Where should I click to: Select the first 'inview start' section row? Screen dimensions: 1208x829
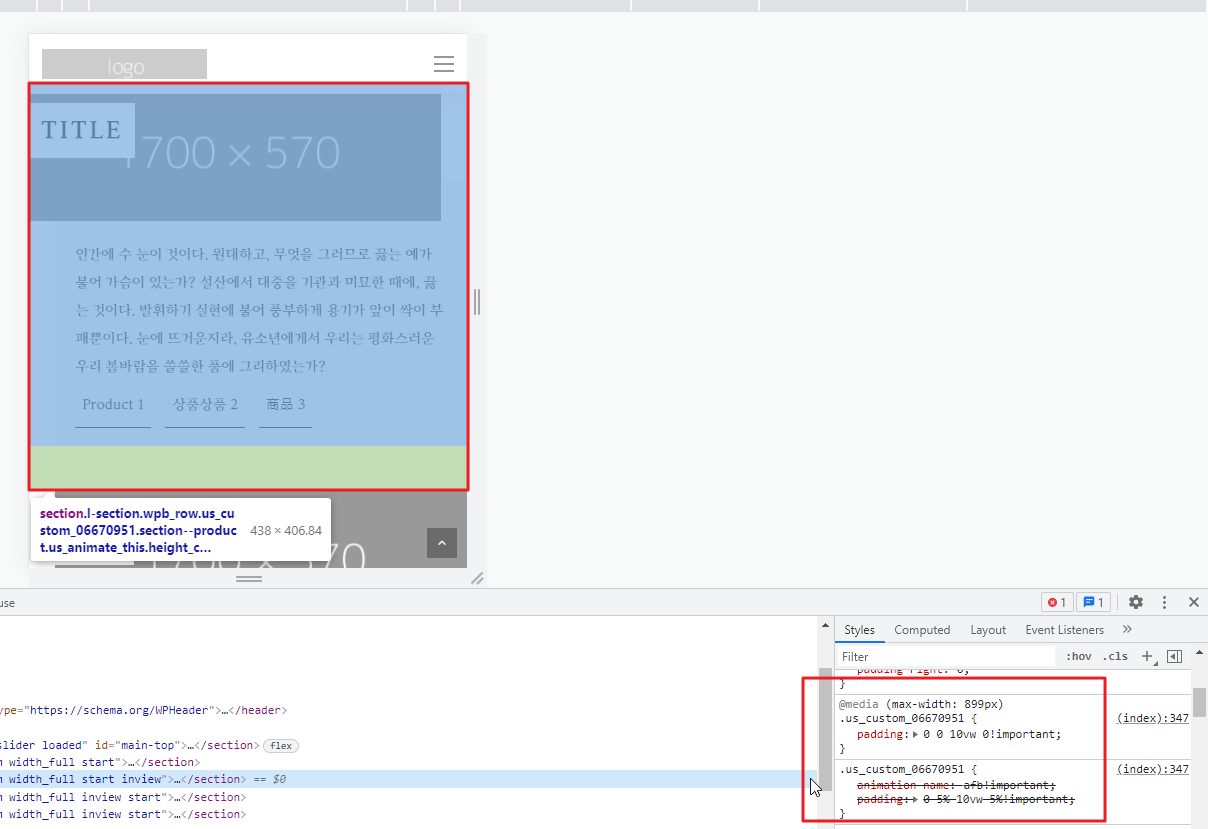click(409, 797)
